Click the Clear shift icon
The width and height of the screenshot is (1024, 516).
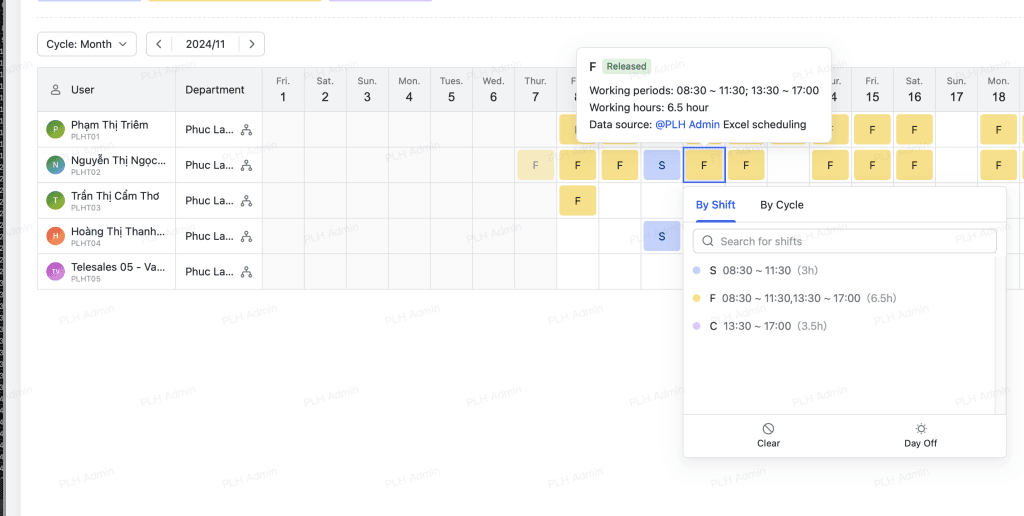tap(768, 429)
